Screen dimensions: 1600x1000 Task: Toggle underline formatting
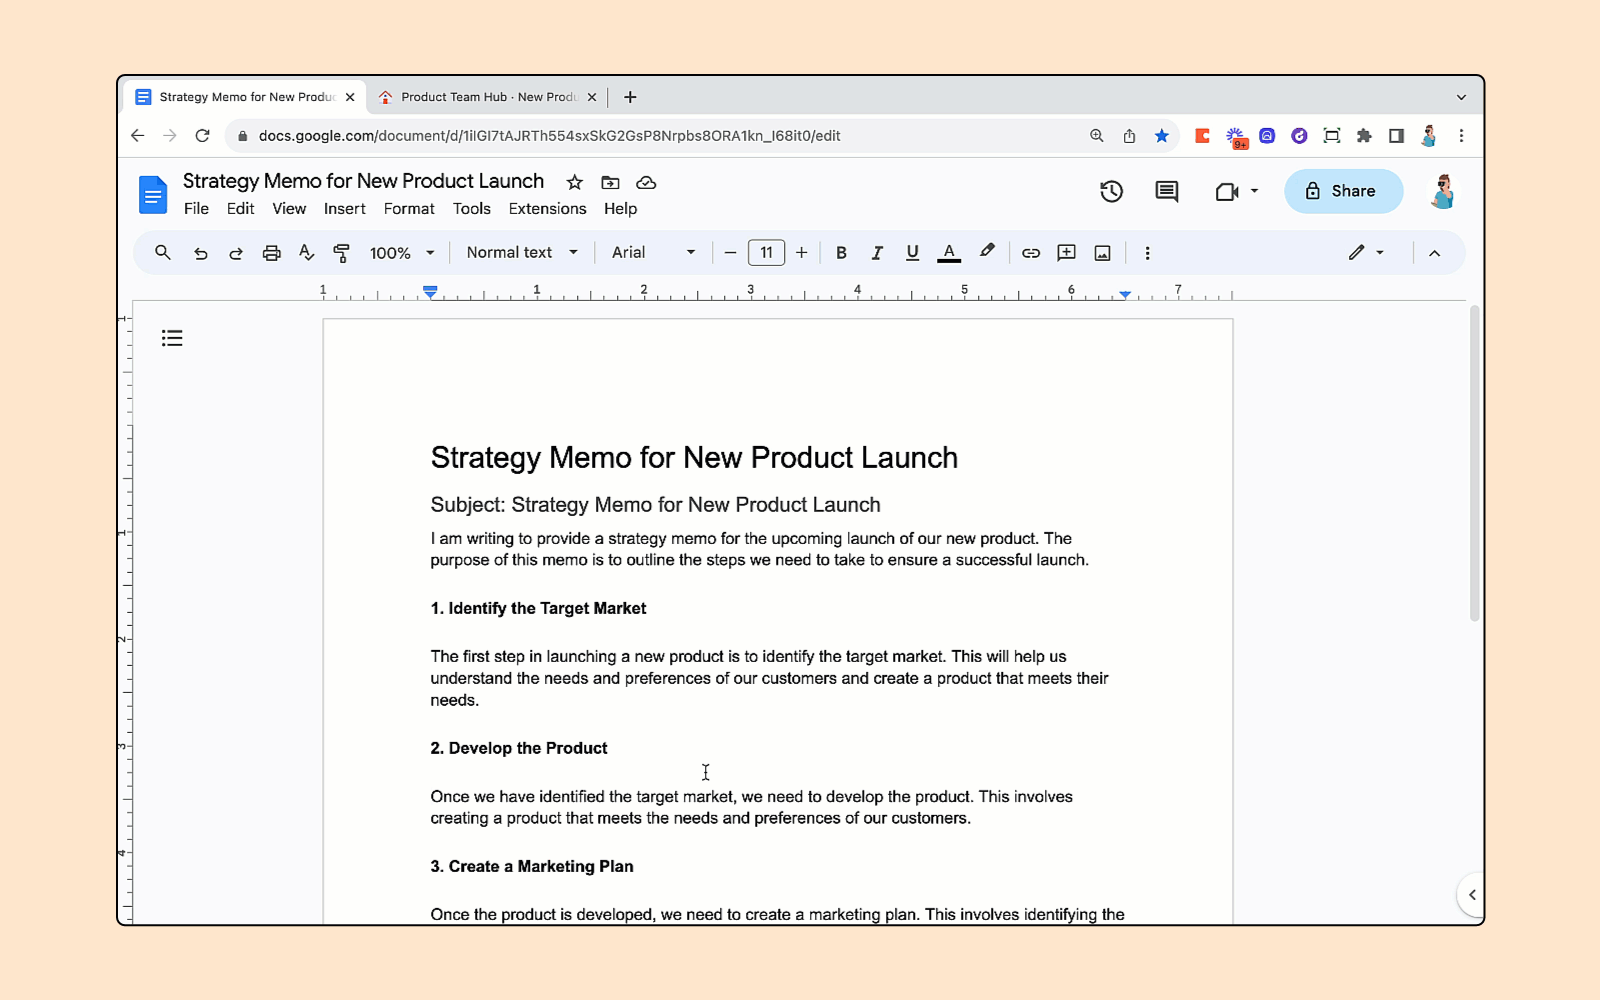pos(912,253)
